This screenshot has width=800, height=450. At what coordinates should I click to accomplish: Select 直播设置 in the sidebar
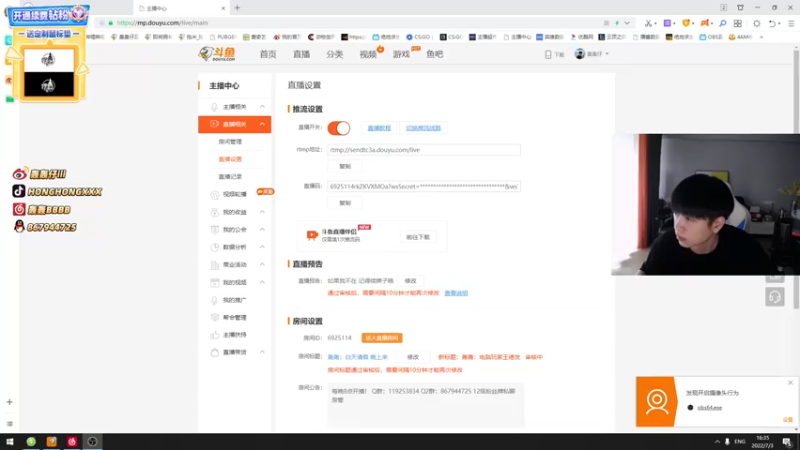[230, 159]
